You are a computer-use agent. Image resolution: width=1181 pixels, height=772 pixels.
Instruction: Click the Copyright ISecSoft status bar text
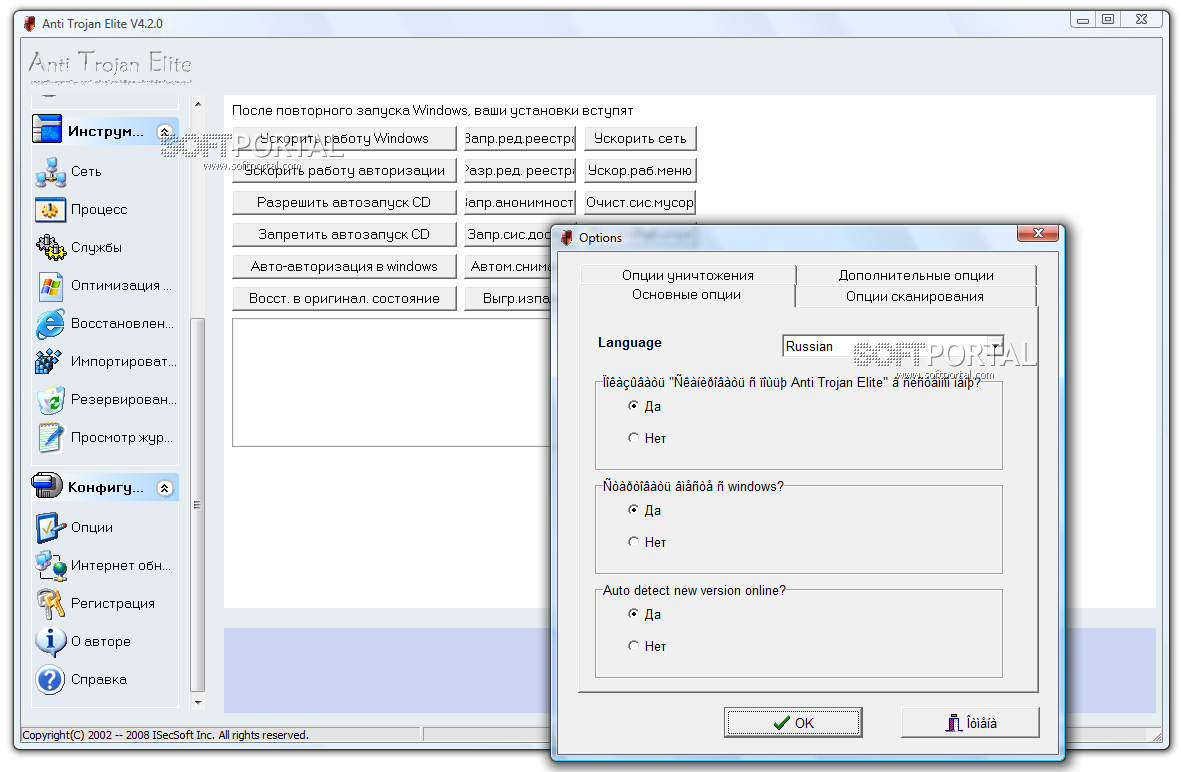(166, 735)
